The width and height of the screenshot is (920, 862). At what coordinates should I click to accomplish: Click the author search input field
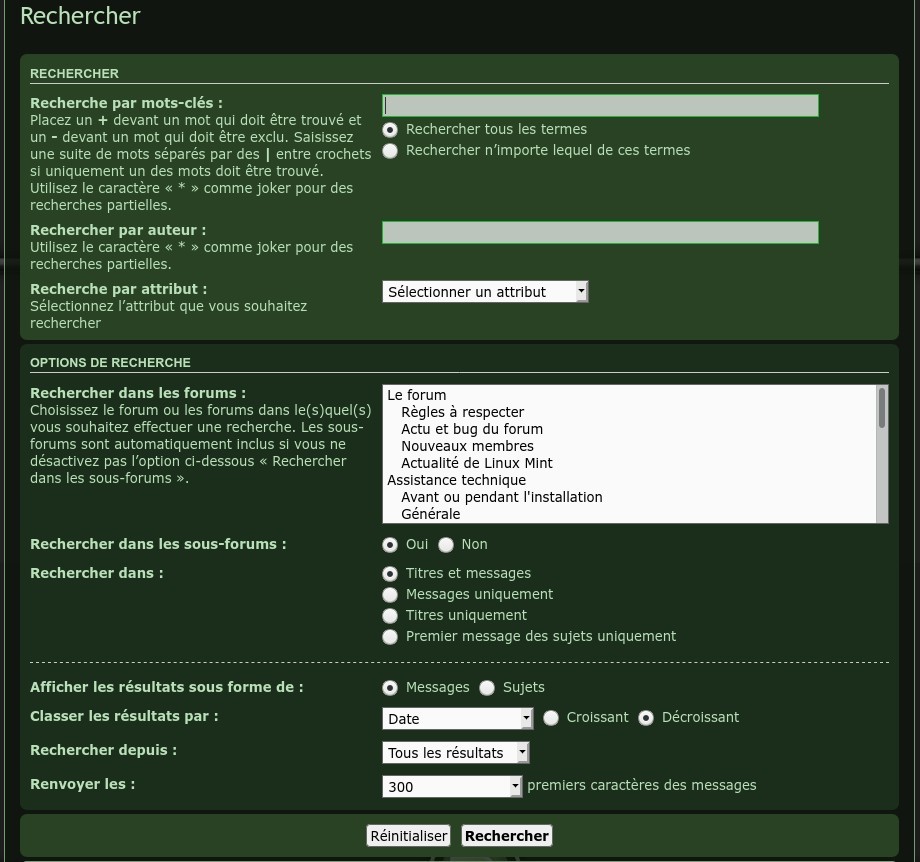[600, 233]
